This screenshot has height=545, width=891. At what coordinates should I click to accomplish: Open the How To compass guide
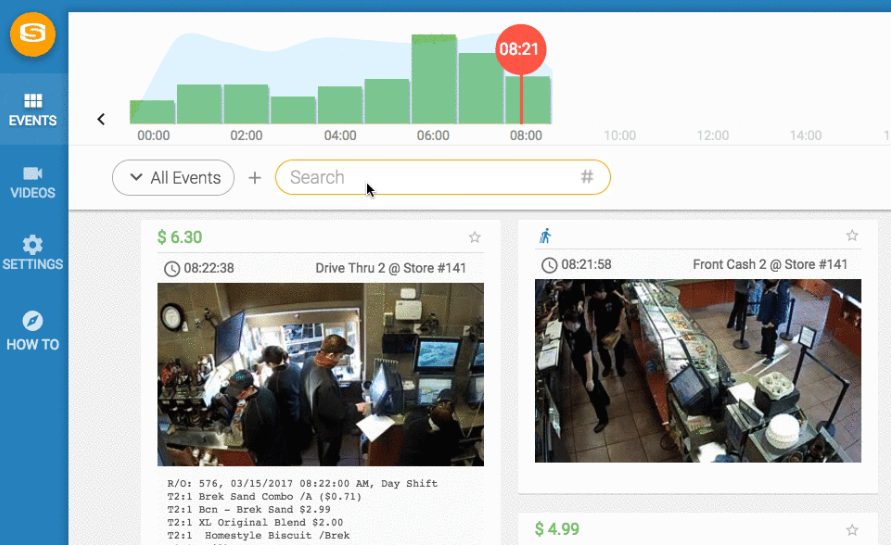(x=33, y=331)
